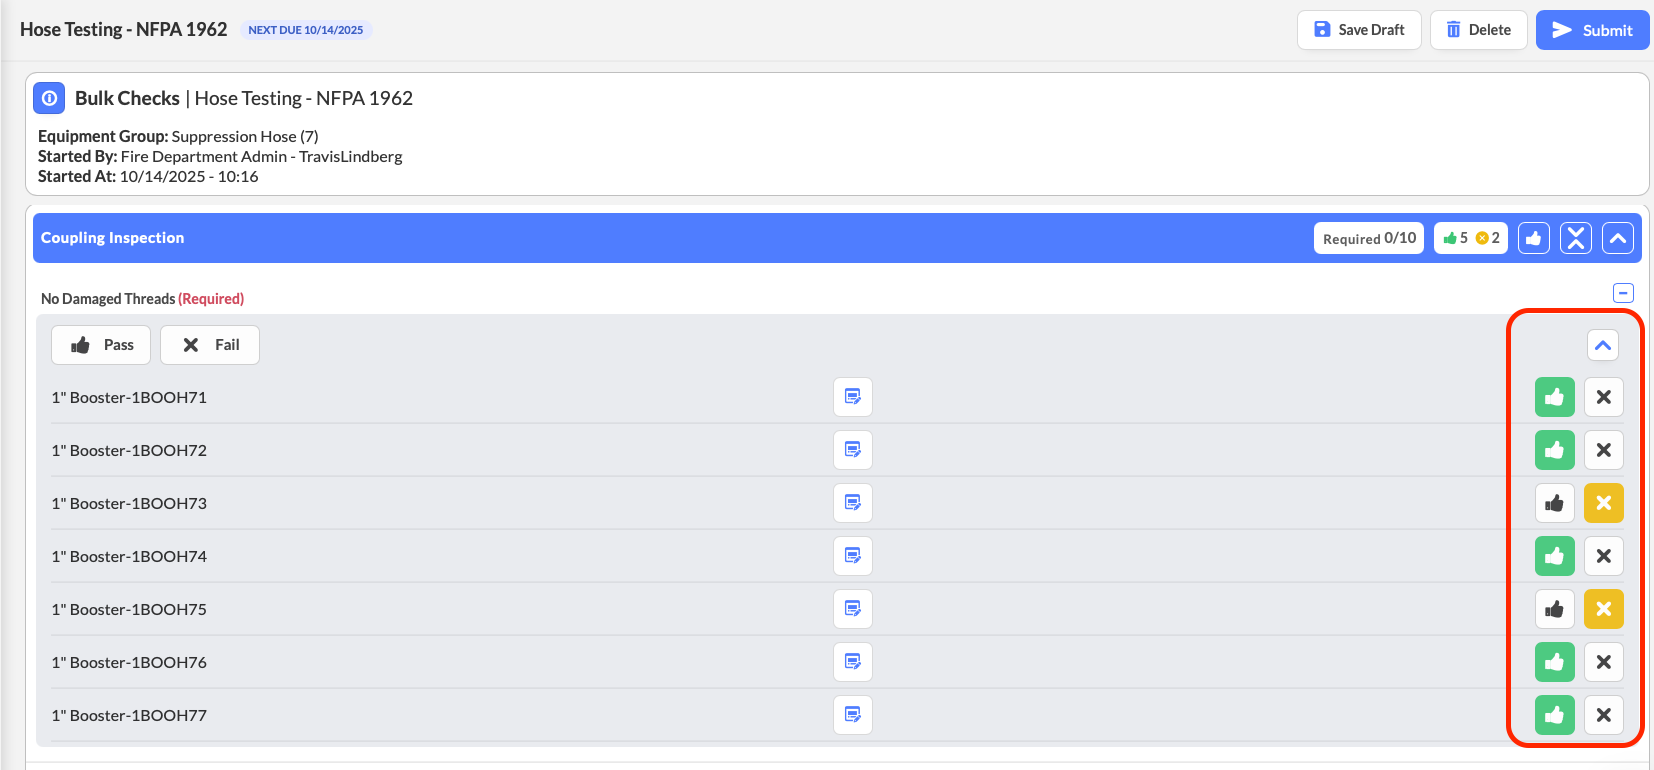
Task: Collapse the Coupling Inspection section
Action: pyautogui.click(x=1617, y=238)
